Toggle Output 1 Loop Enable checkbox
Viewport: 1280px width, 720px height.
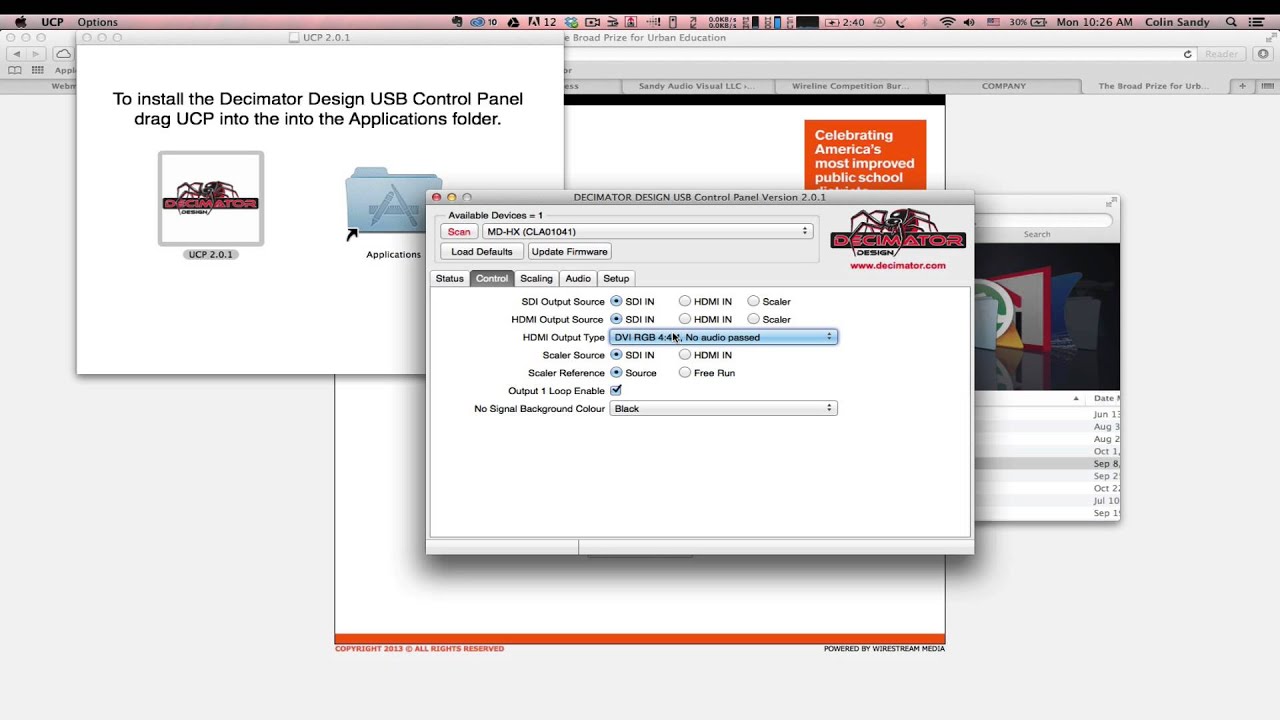[x=616, y=391]
